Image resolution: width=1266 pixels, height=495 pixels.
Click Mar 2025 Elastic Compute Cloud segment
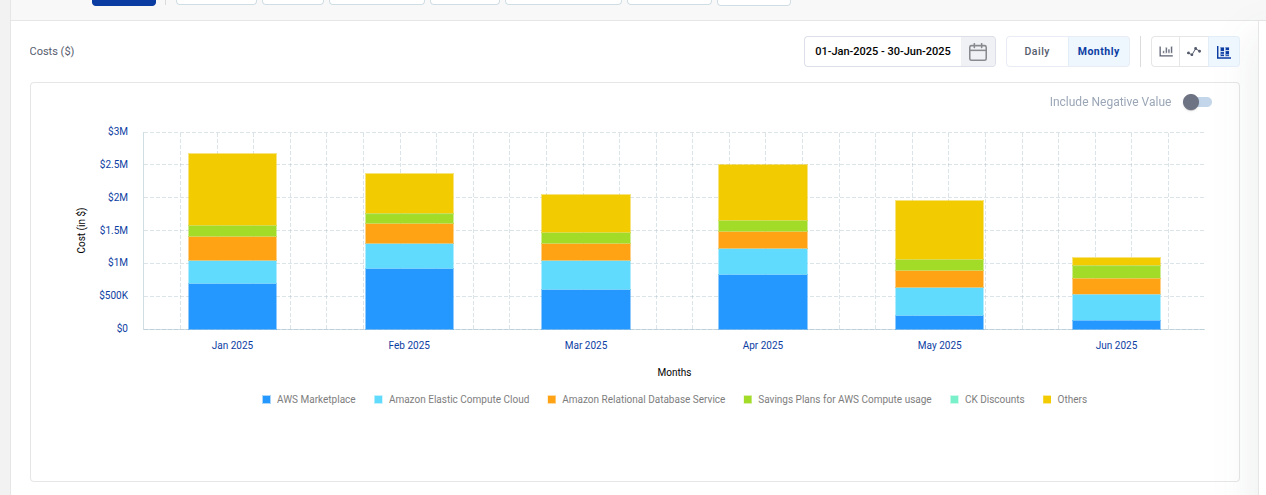pos(586,275)
